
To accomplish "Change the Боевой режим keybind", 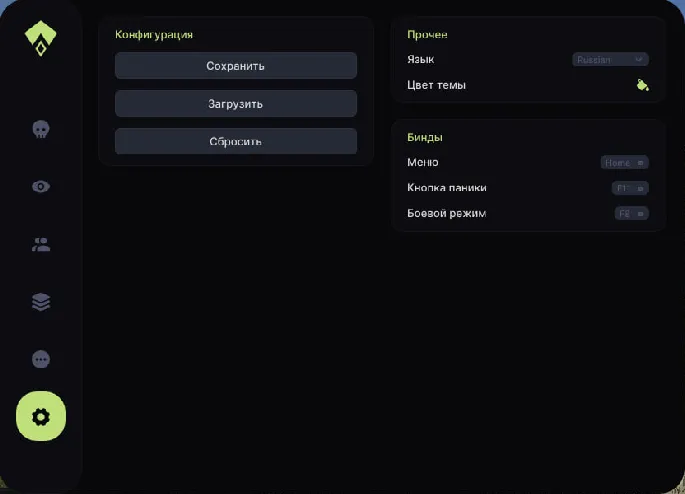I will [x=631, y=213].
